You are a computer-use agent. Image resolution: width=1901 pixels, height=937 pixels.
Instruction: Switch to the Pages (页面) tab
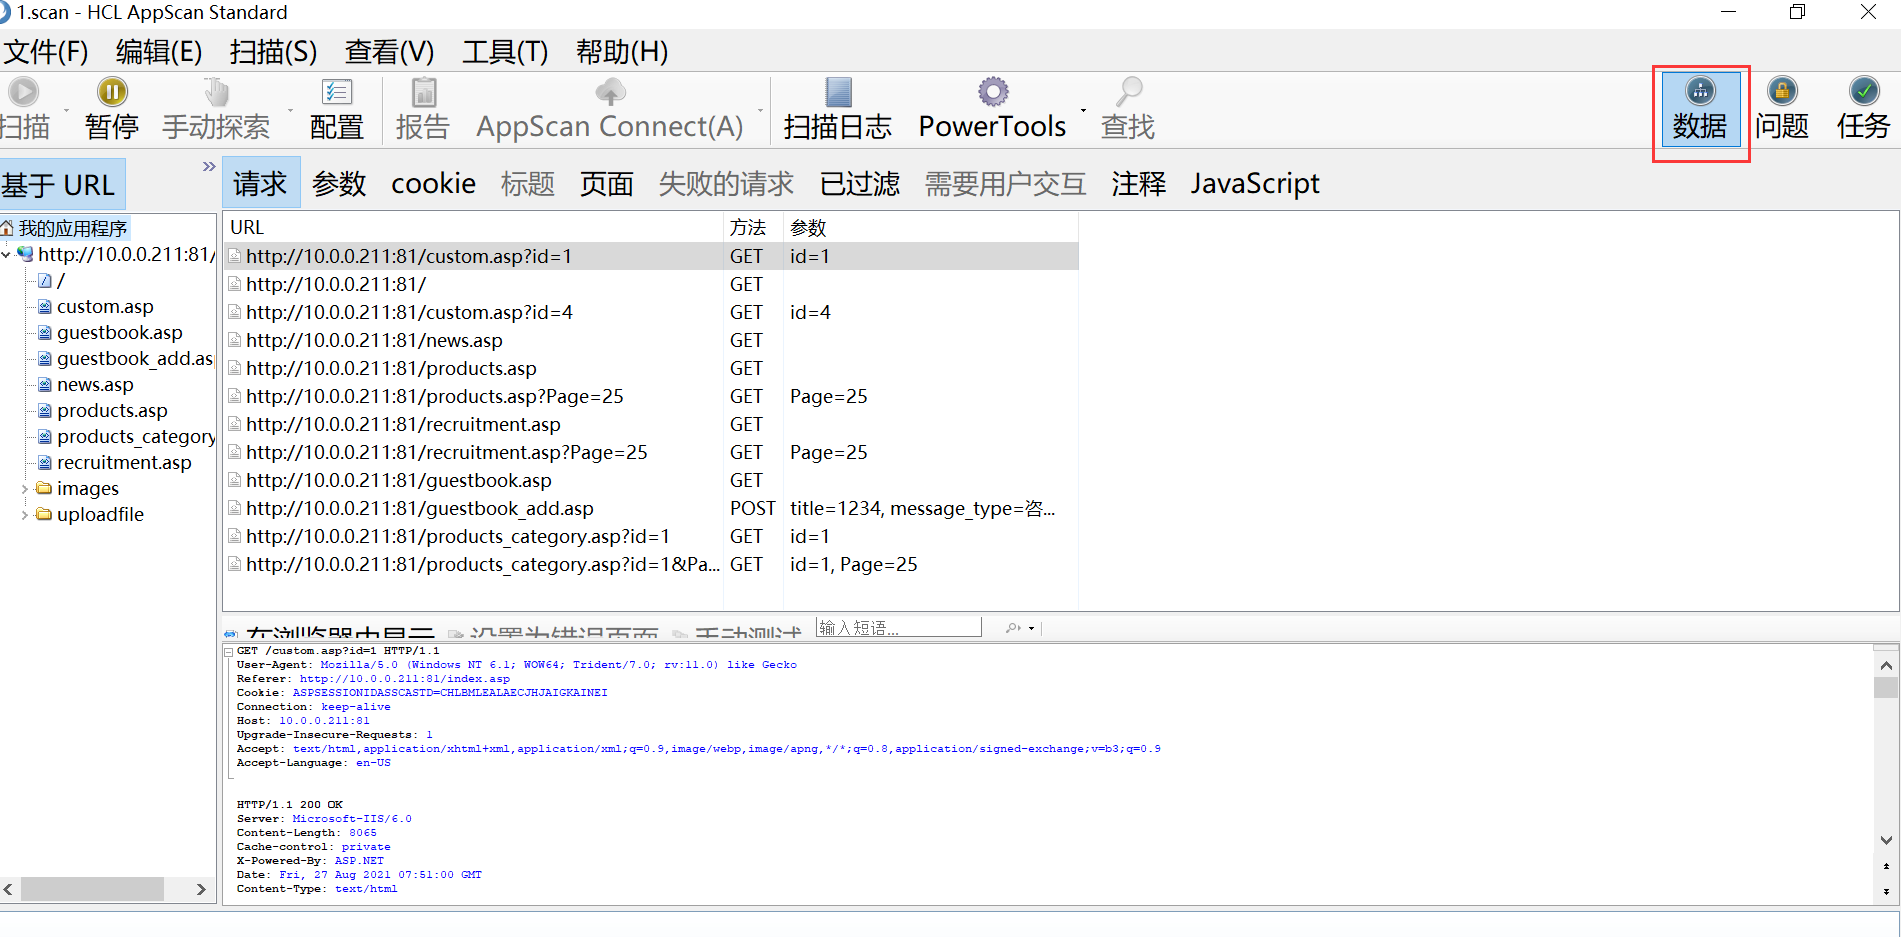[607, 183]
